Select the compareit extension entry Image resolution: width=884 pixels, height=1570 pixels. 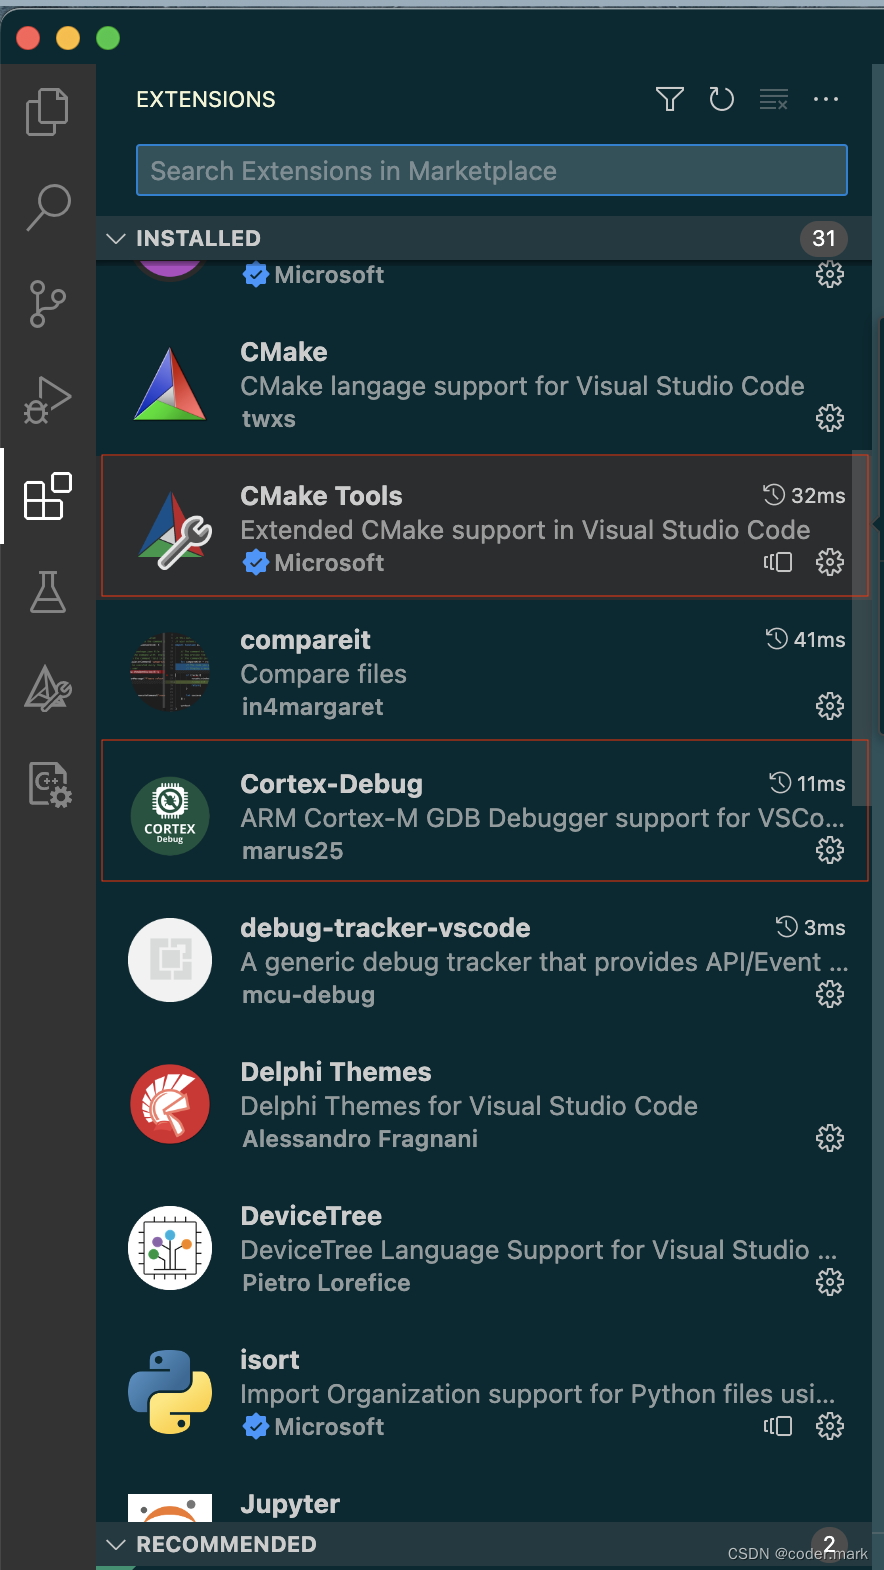click(470, 672)
